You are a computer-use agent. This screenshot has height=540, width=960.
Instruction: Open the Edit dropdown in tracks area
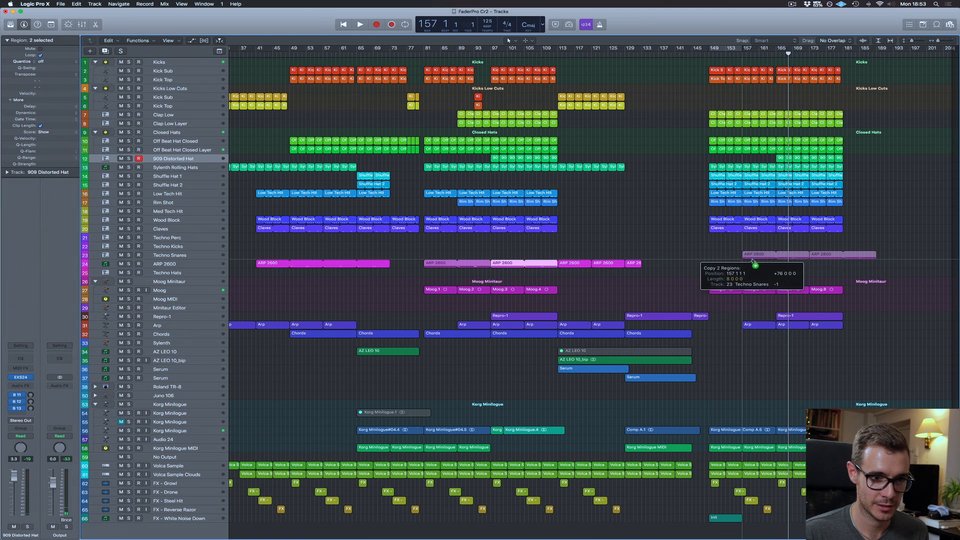pyautogui.click(x=110, y=40)
